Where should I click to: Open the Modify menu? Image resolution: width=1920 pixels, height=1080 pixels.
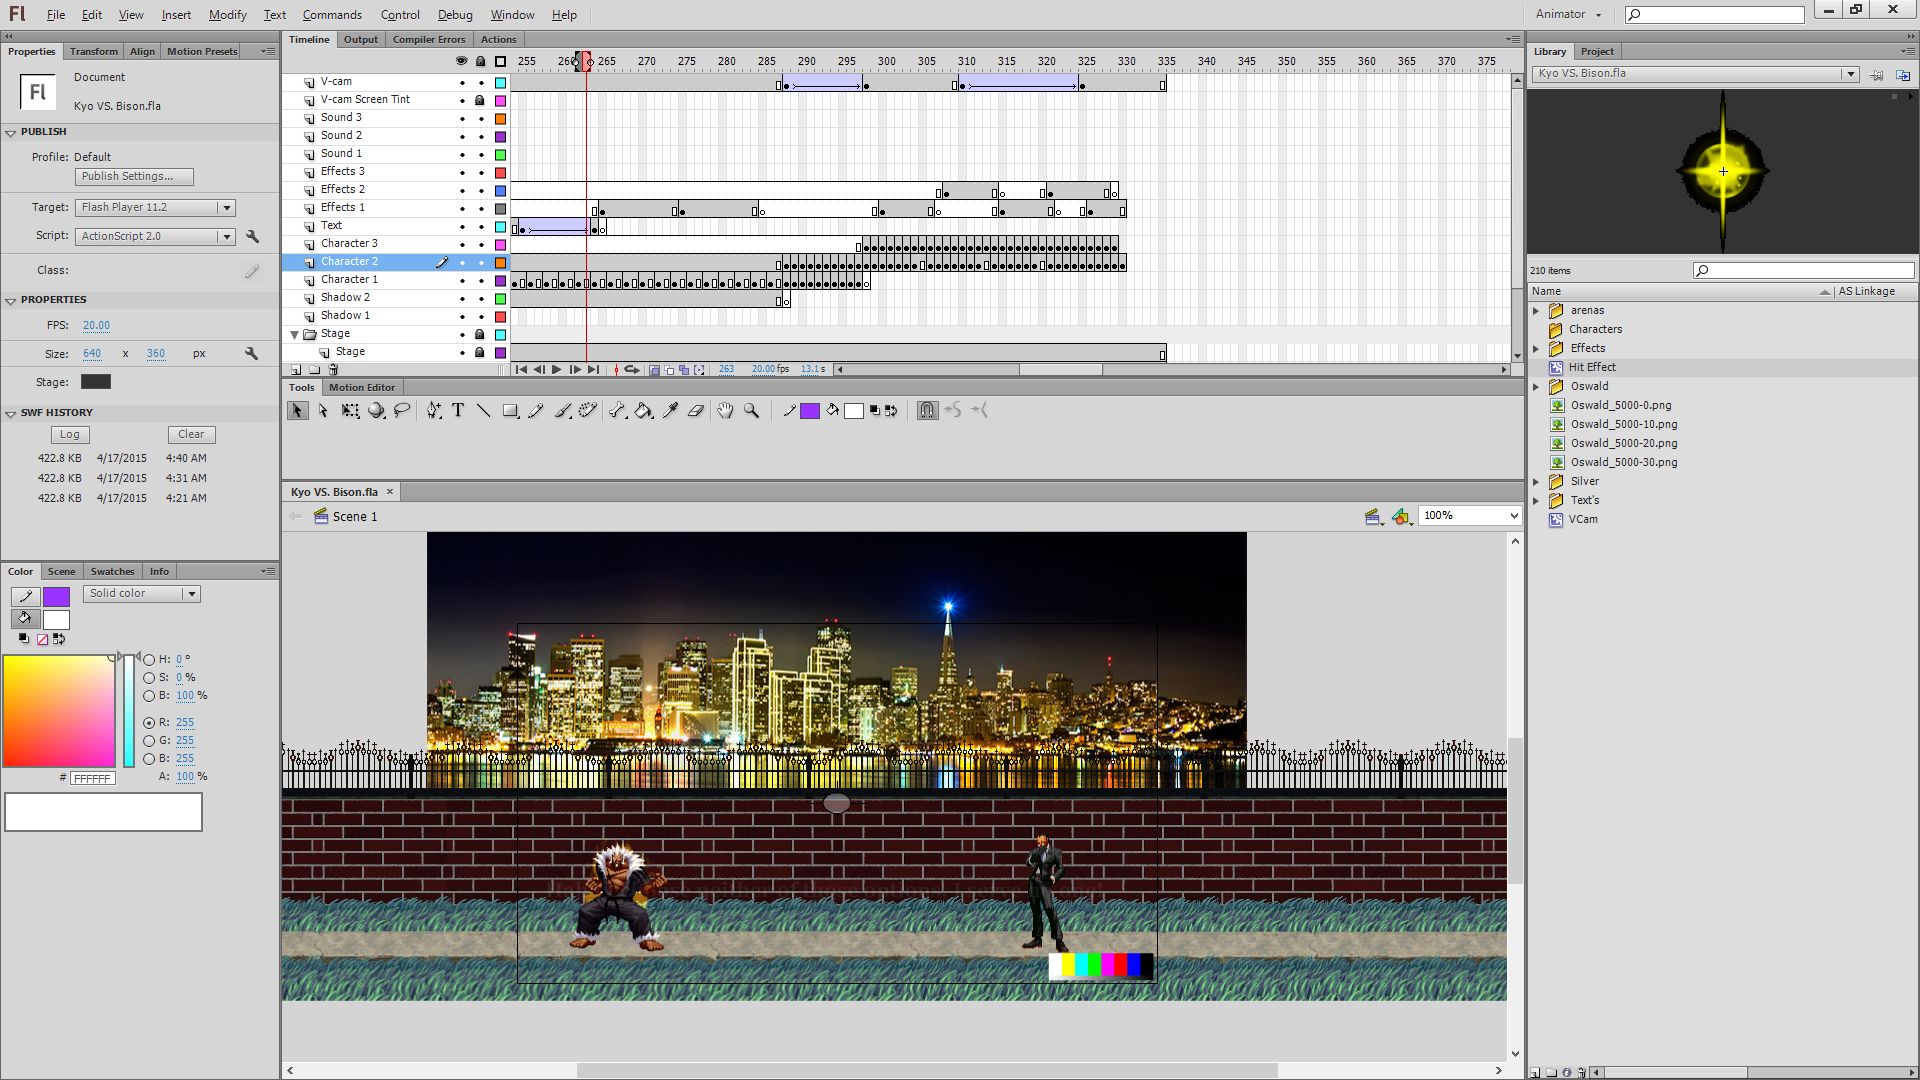(x=227, y=15)
